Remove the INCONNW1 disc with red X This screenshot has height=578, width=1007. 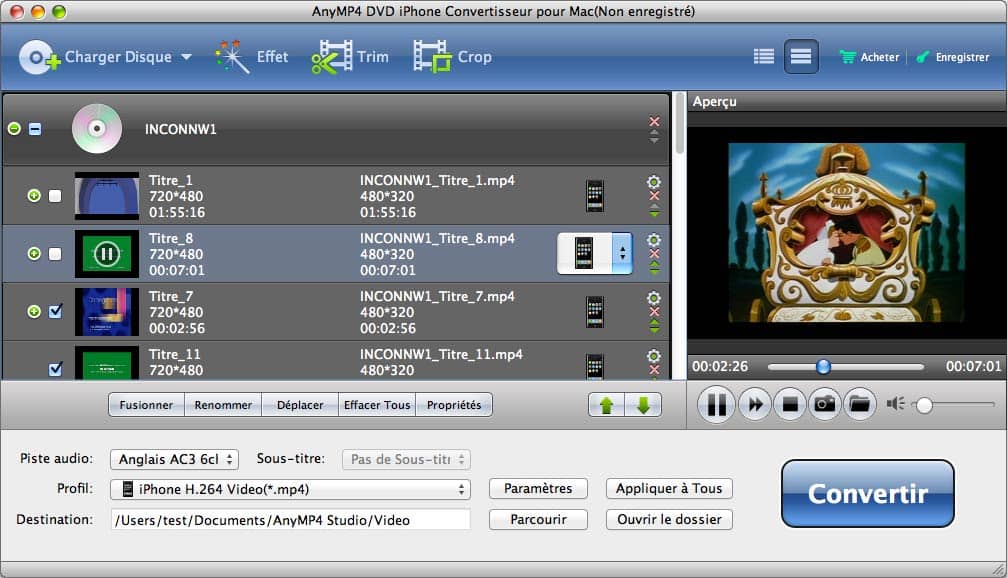point(654,121)
